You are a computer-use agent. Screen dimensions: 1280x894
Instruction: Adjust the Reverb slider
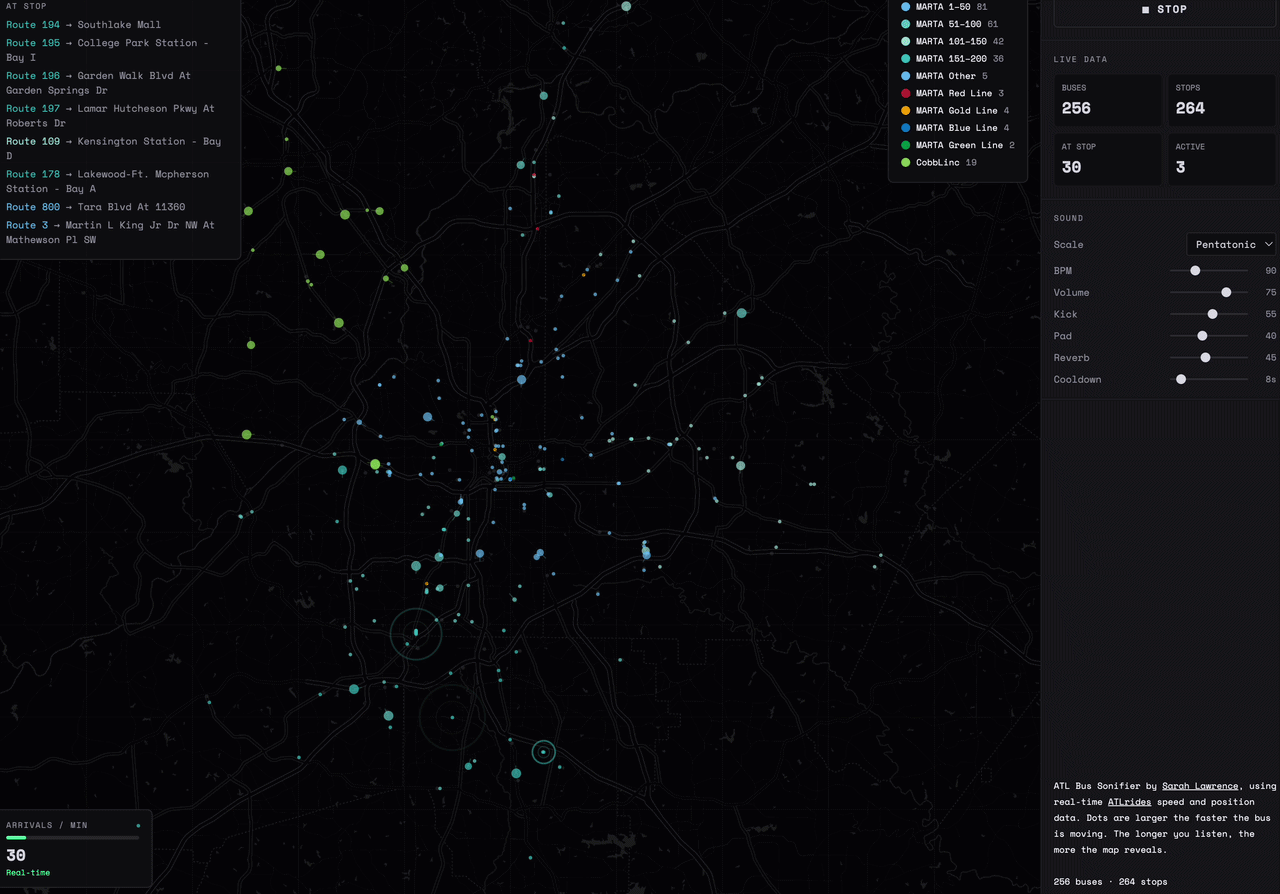click(1209, 358)
